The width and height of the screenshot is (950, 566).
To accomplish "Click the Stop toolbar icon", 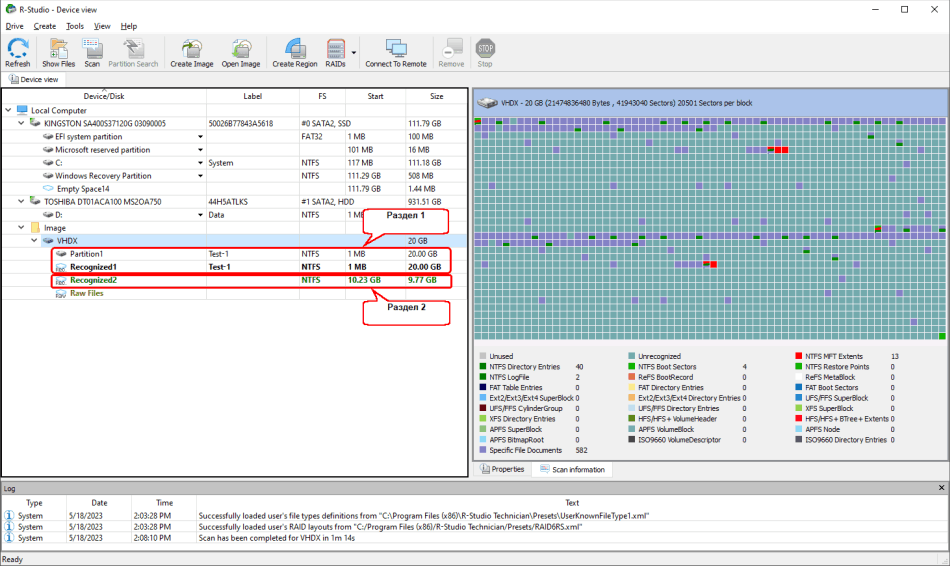I will (485, 53).
